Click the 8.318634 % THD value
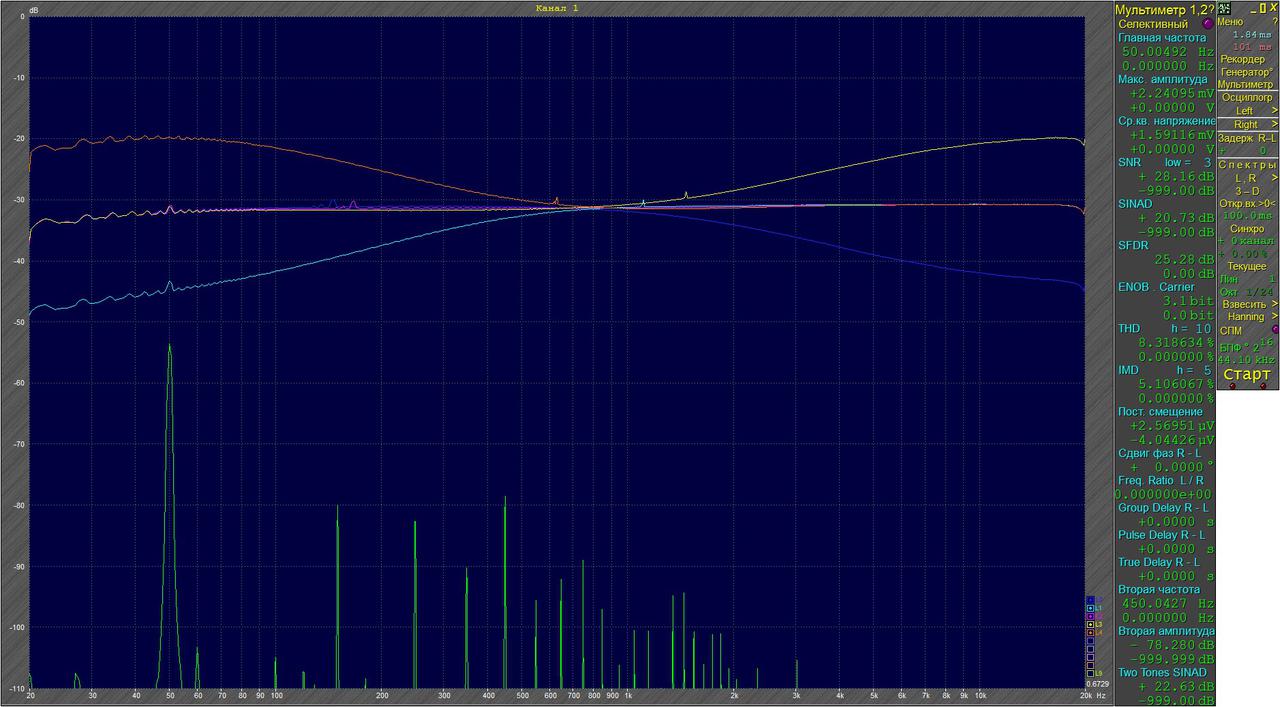 (x=1176, y=342)
